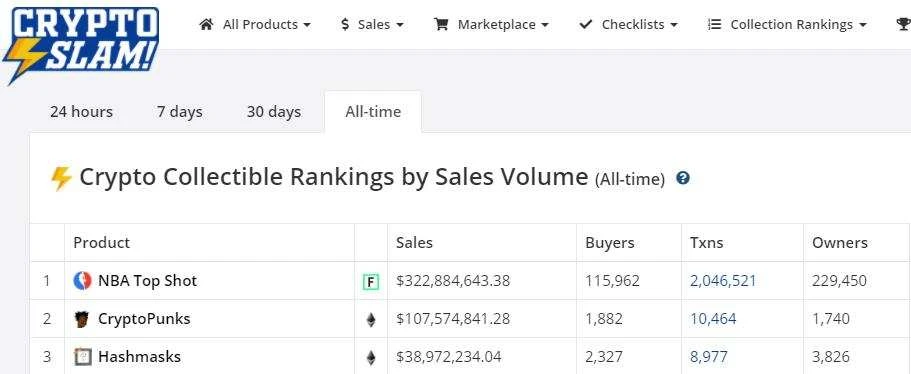The width and height of the screenshot is (911, 374).
Task: Click the Flow blockchain icon for NBA Top Shot
Action: point(371,282)
